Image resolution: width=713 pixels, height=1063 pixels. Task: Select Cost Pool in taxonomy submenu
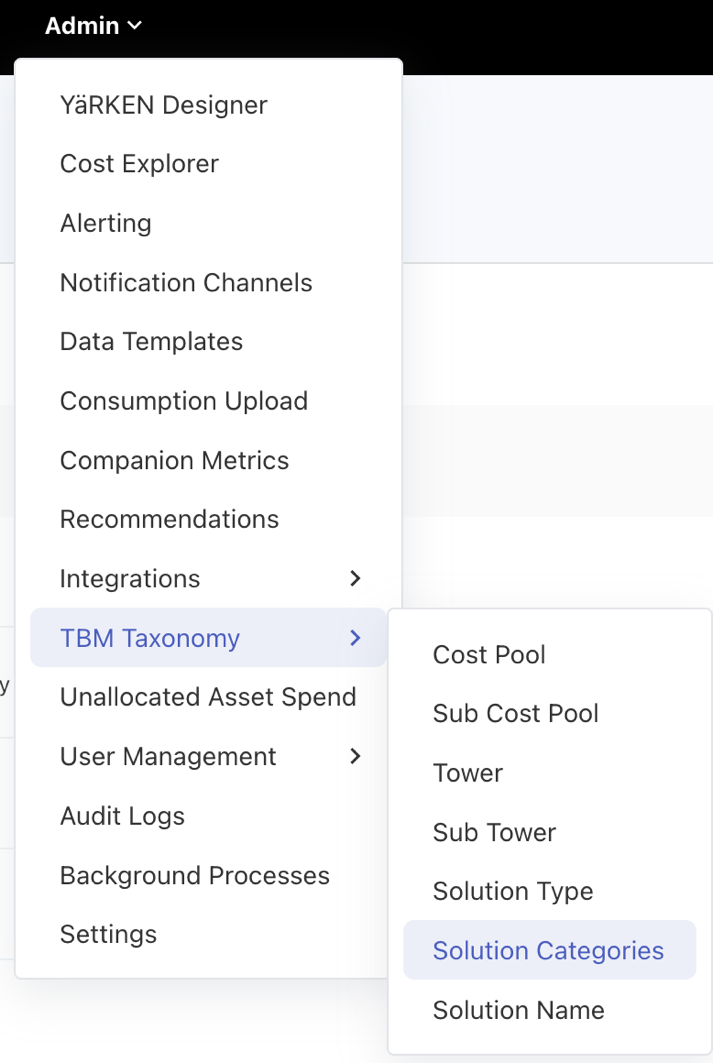(489, 655)
